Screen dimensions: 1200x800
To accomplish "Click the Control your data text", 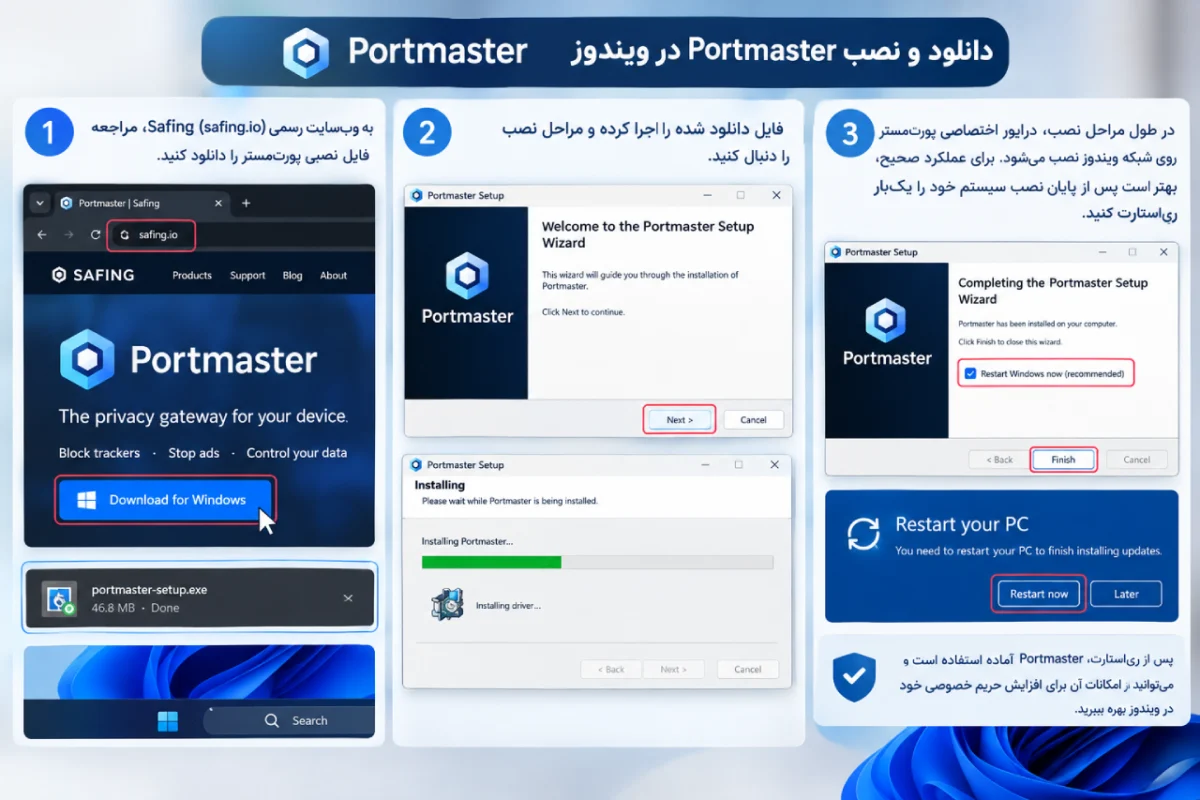I will coord(297,453).
